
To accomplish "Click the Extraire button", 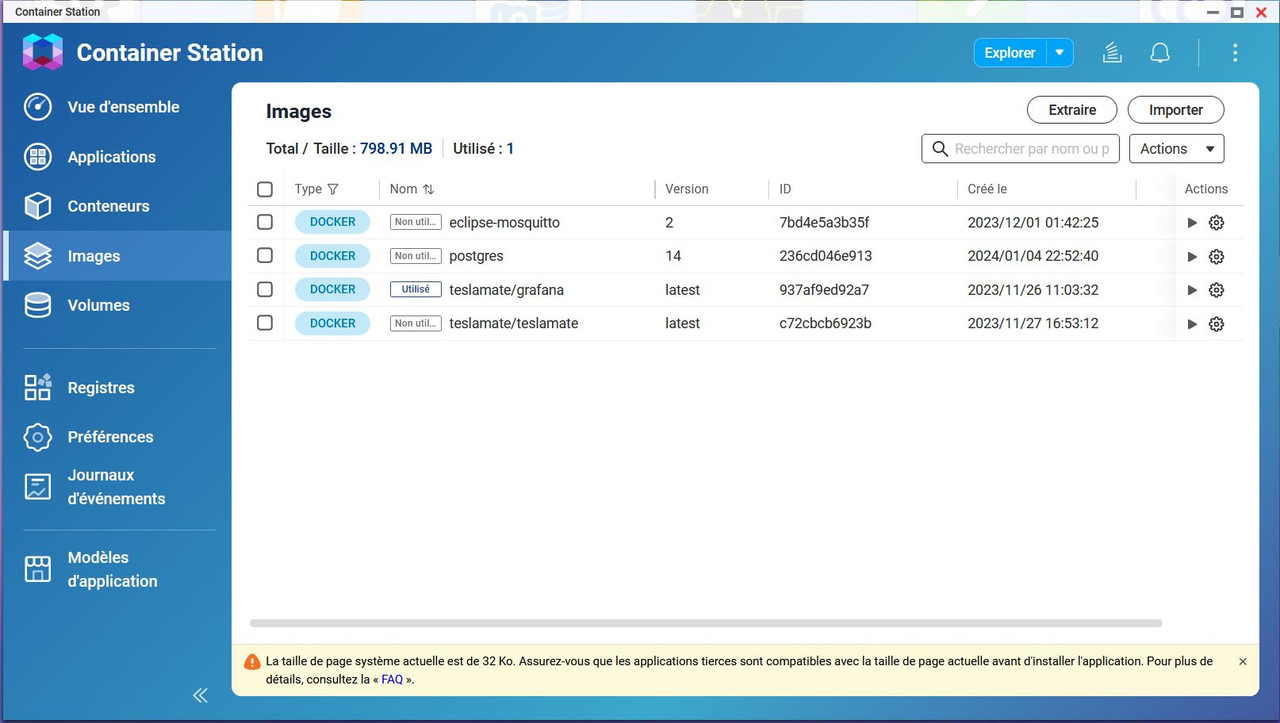I will (x=1072, y=110).
